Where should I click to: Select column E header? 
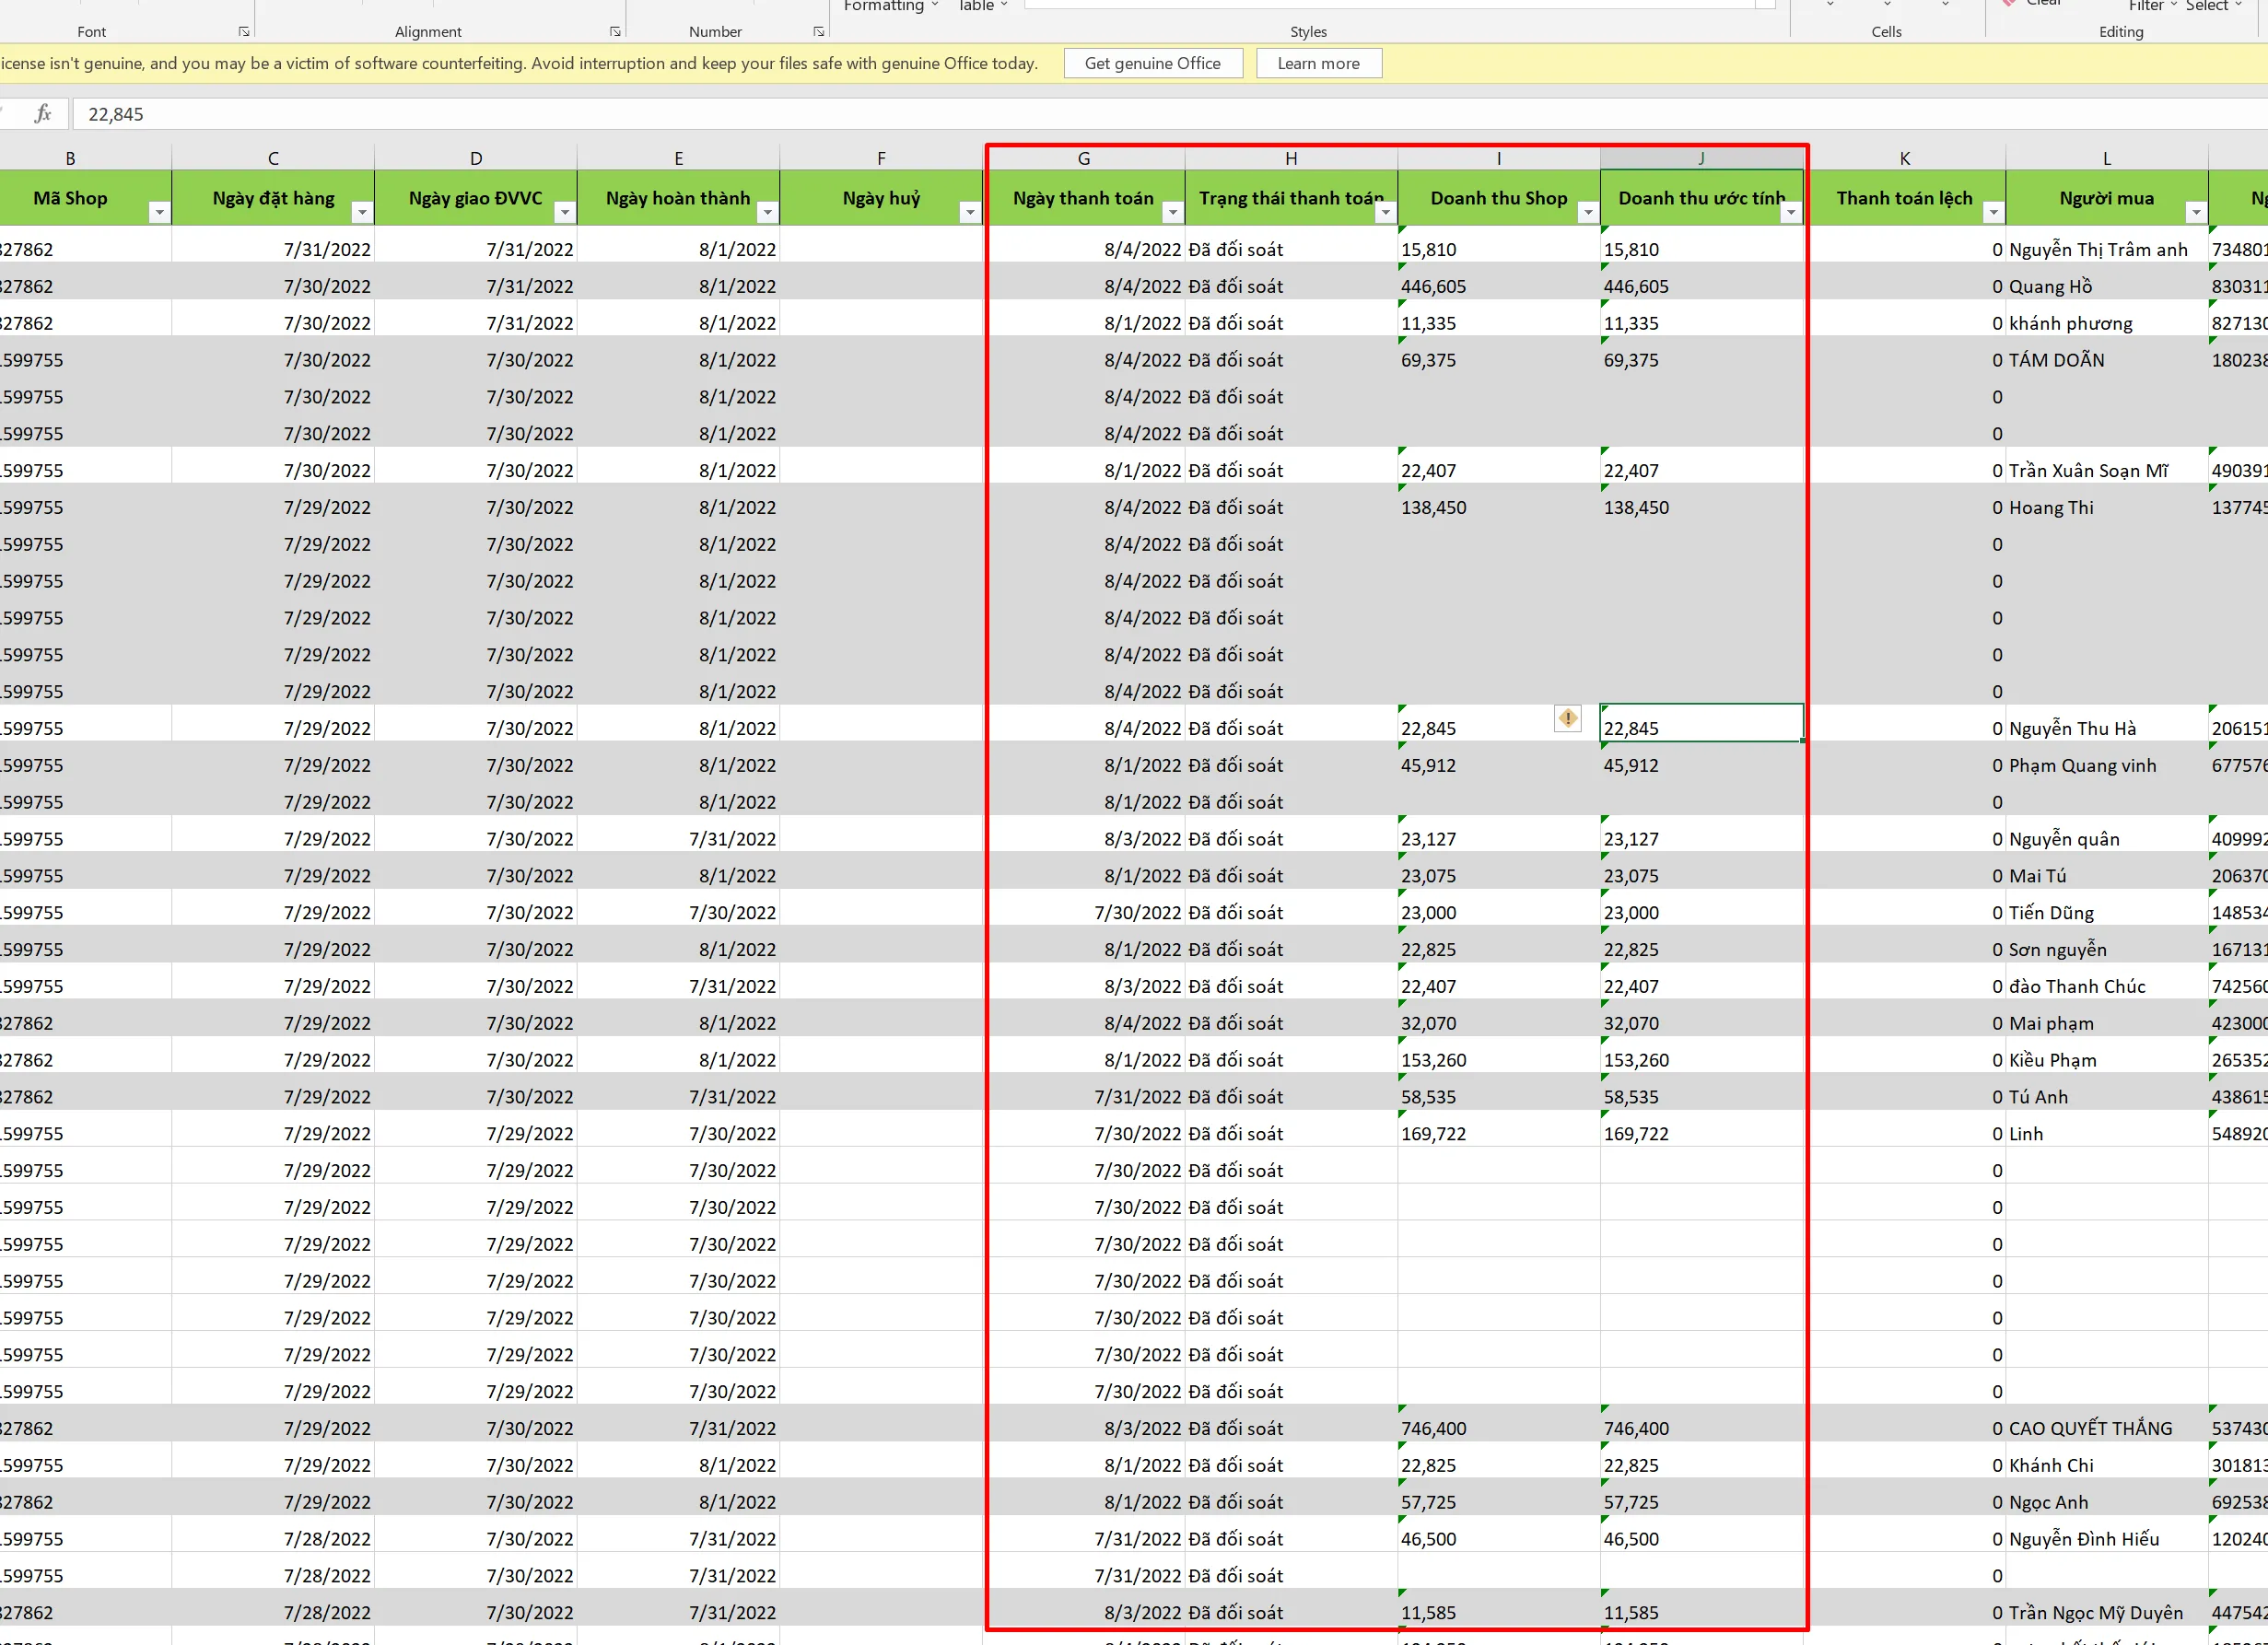click(x=679, y=158)
